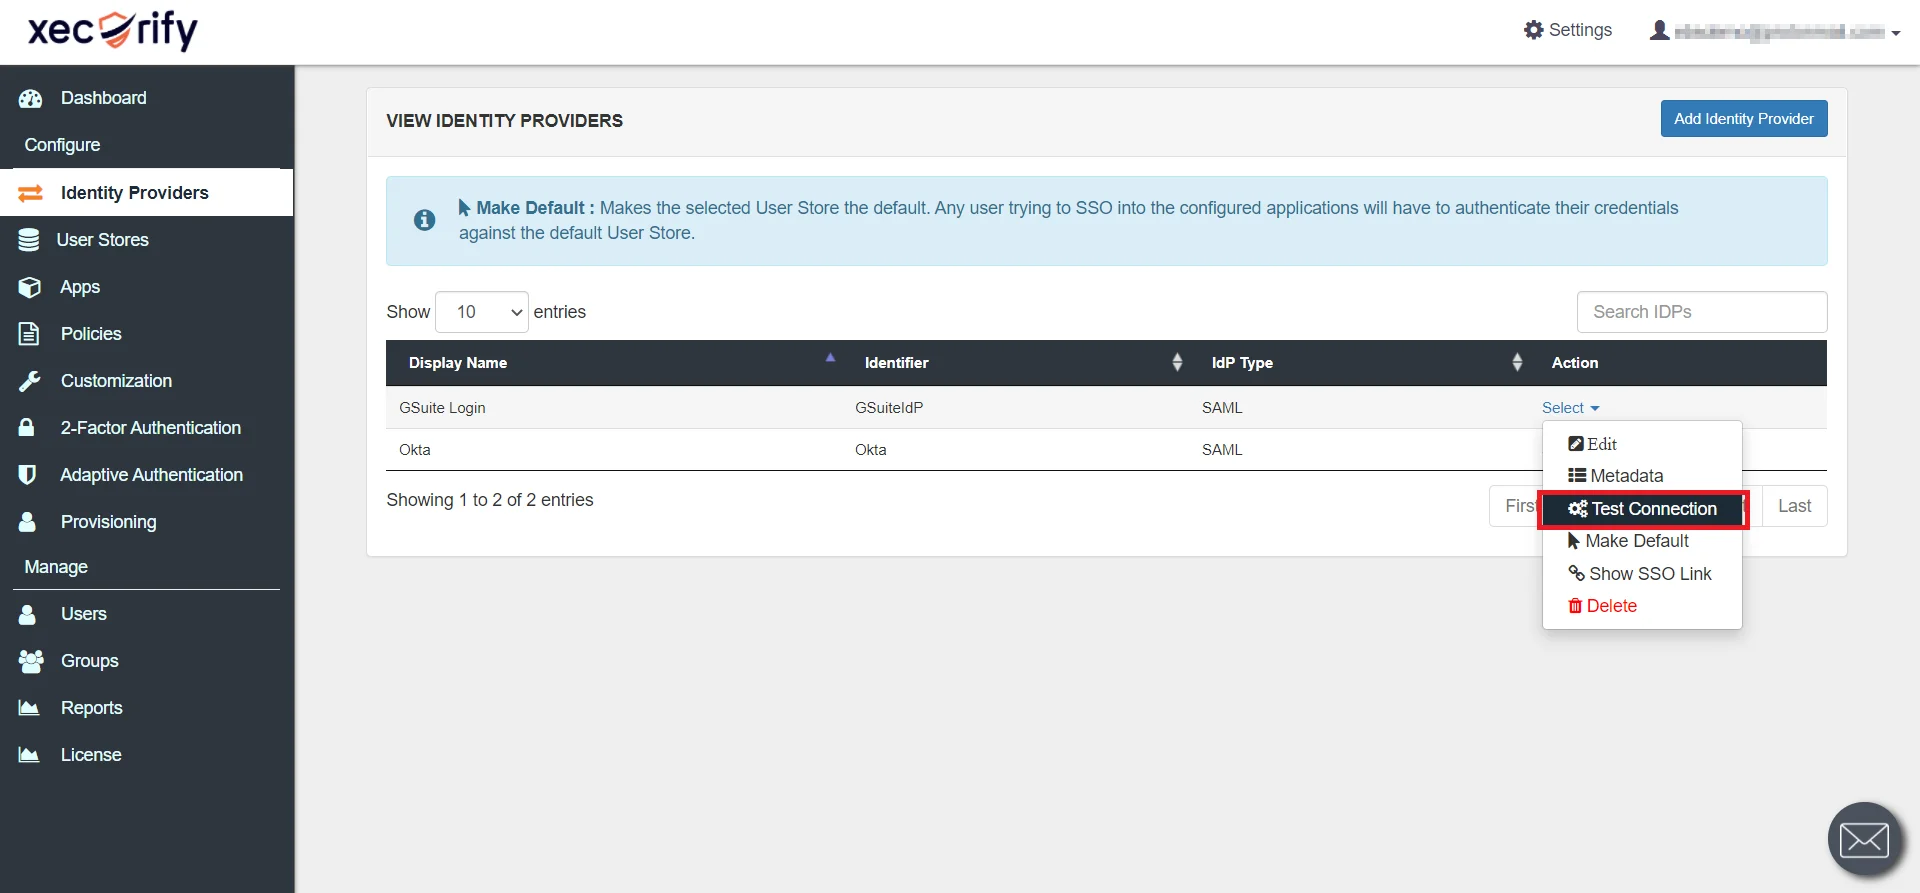The width and height of the screenshot is (1920, 893).
Task: Click the Apps cube icon
Action: (29, 287)
